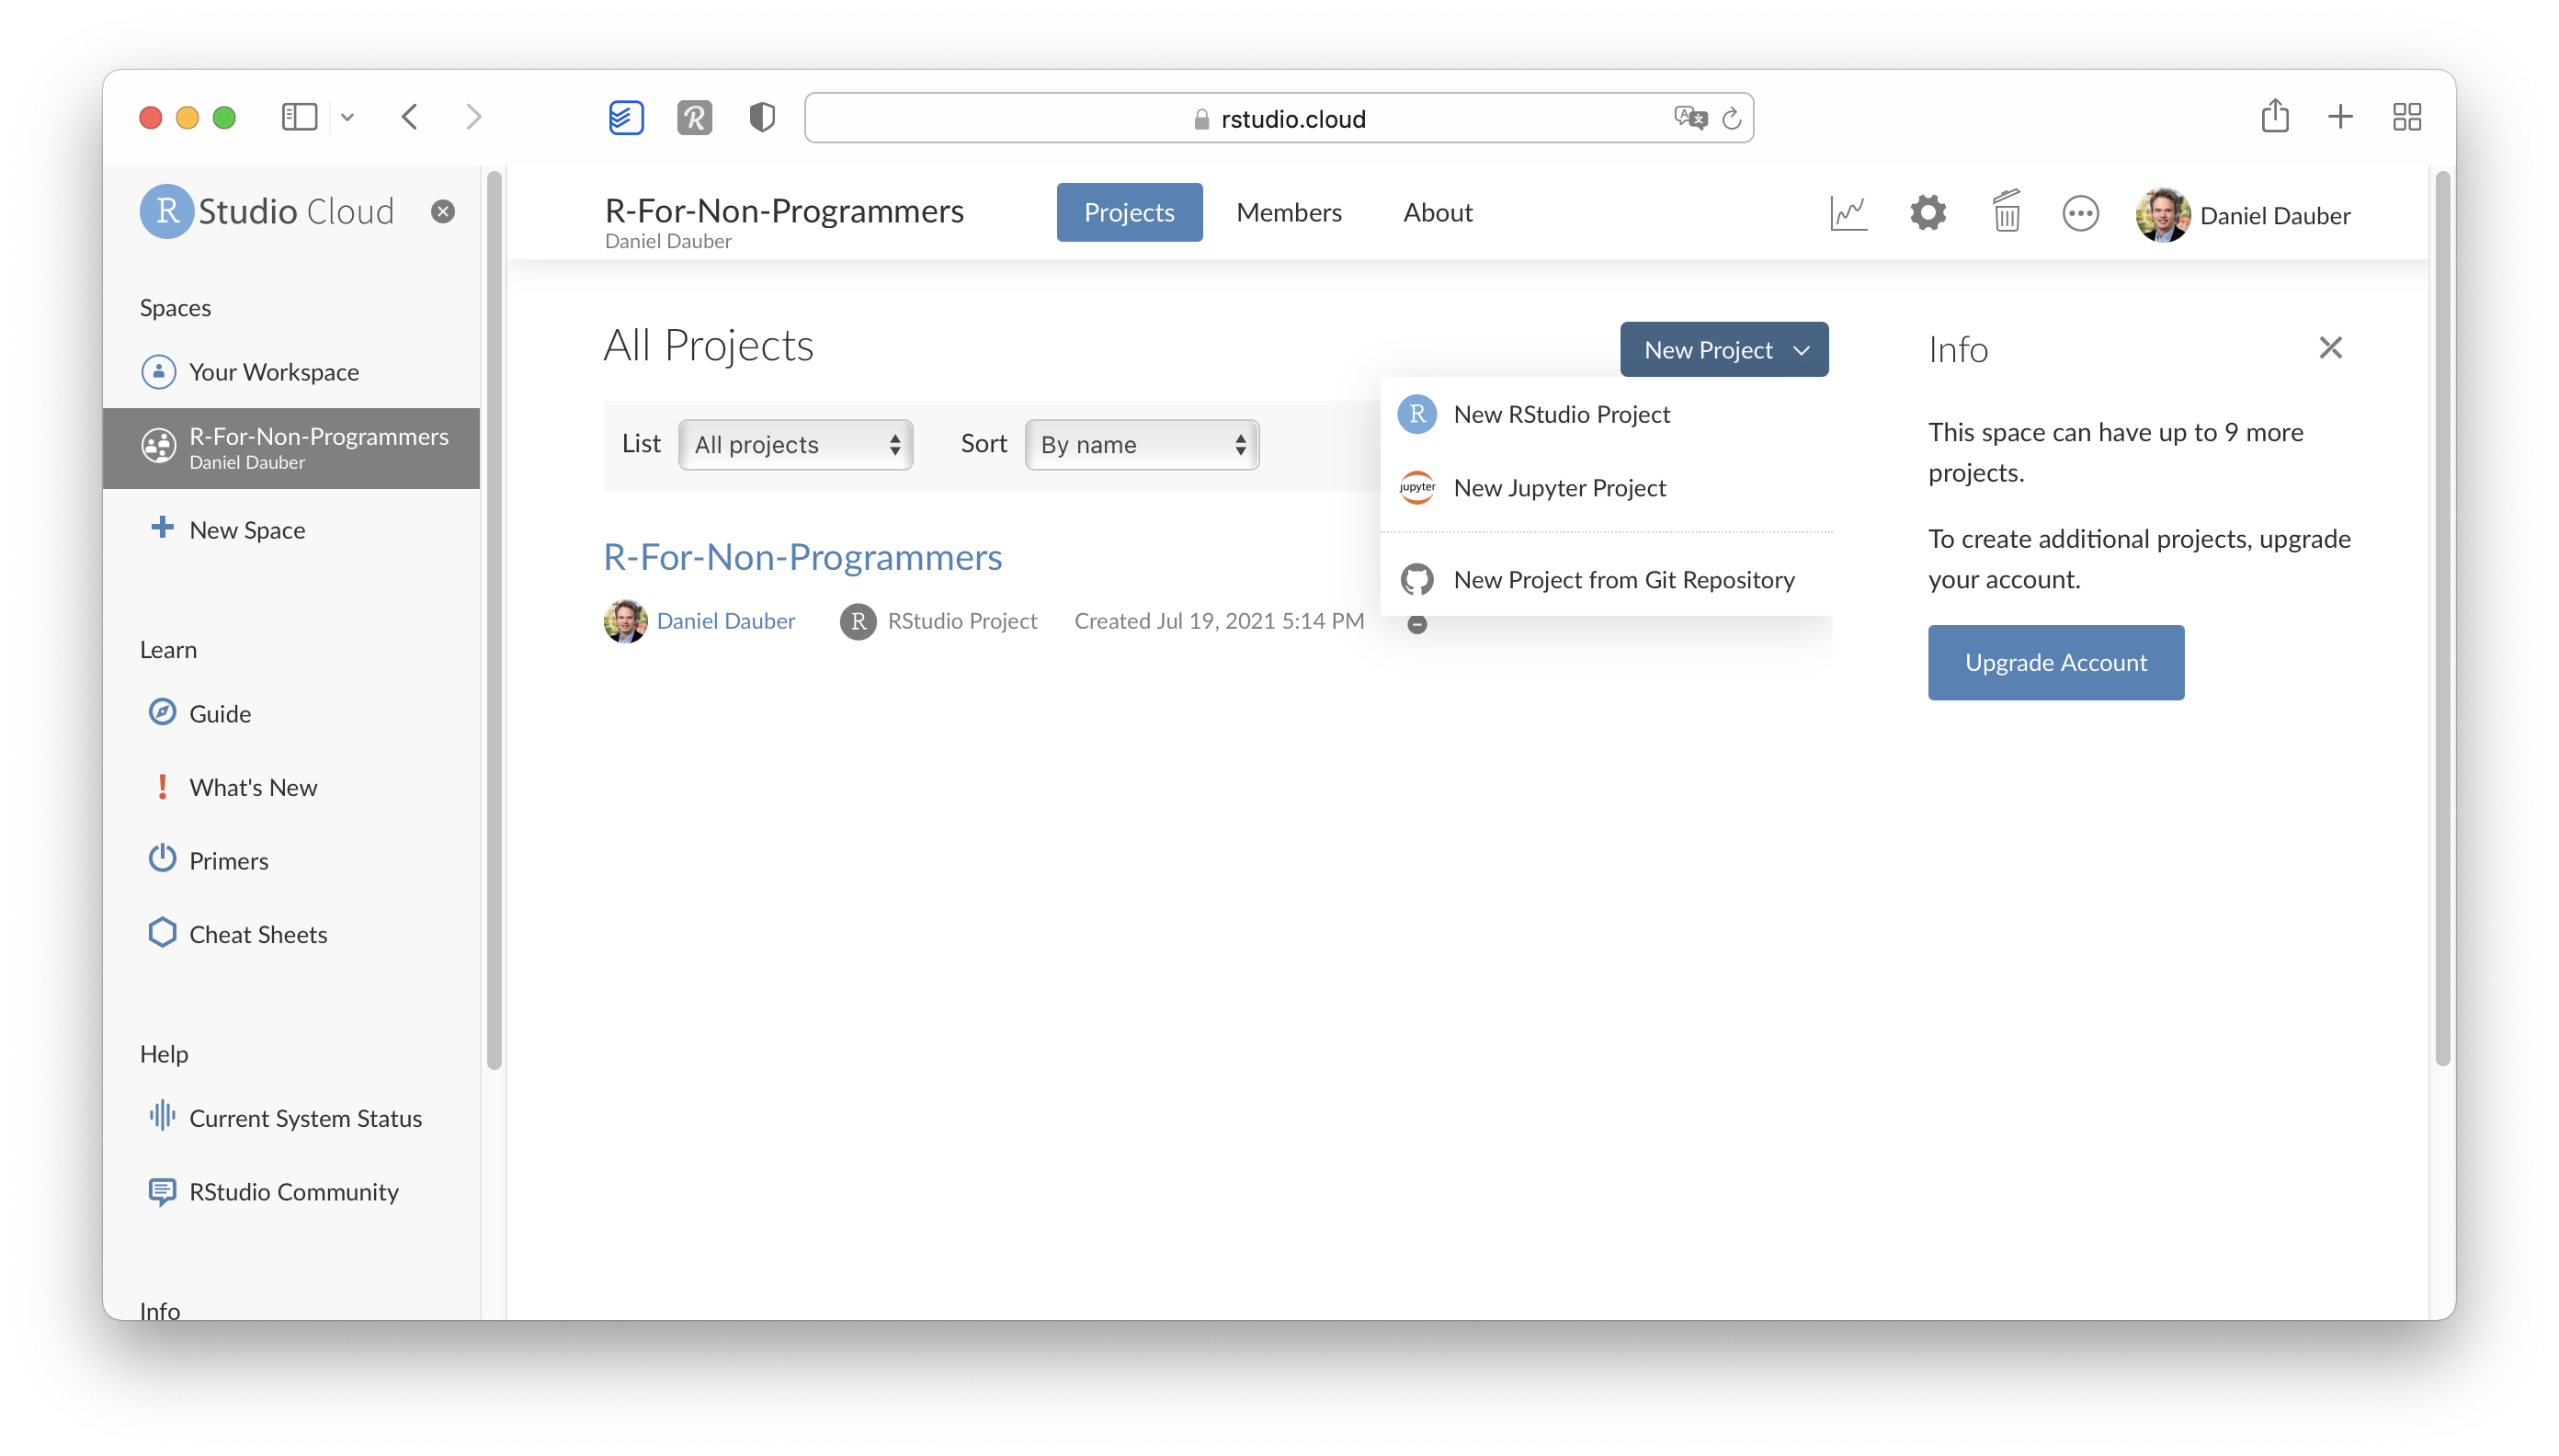
Task: Switch to the Members tab
Action: (x=1290, y=211)
